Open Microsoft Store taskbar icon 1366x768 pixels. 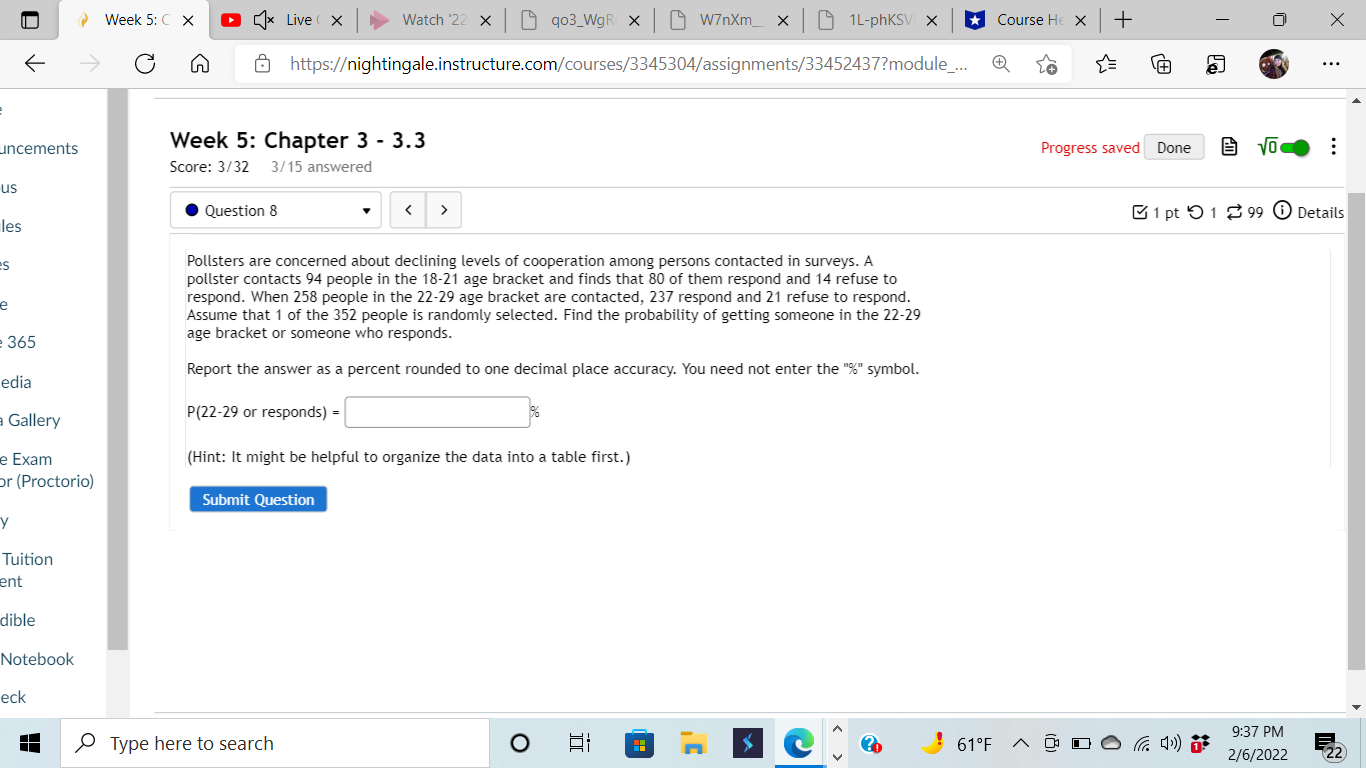(x=639, y=743)
